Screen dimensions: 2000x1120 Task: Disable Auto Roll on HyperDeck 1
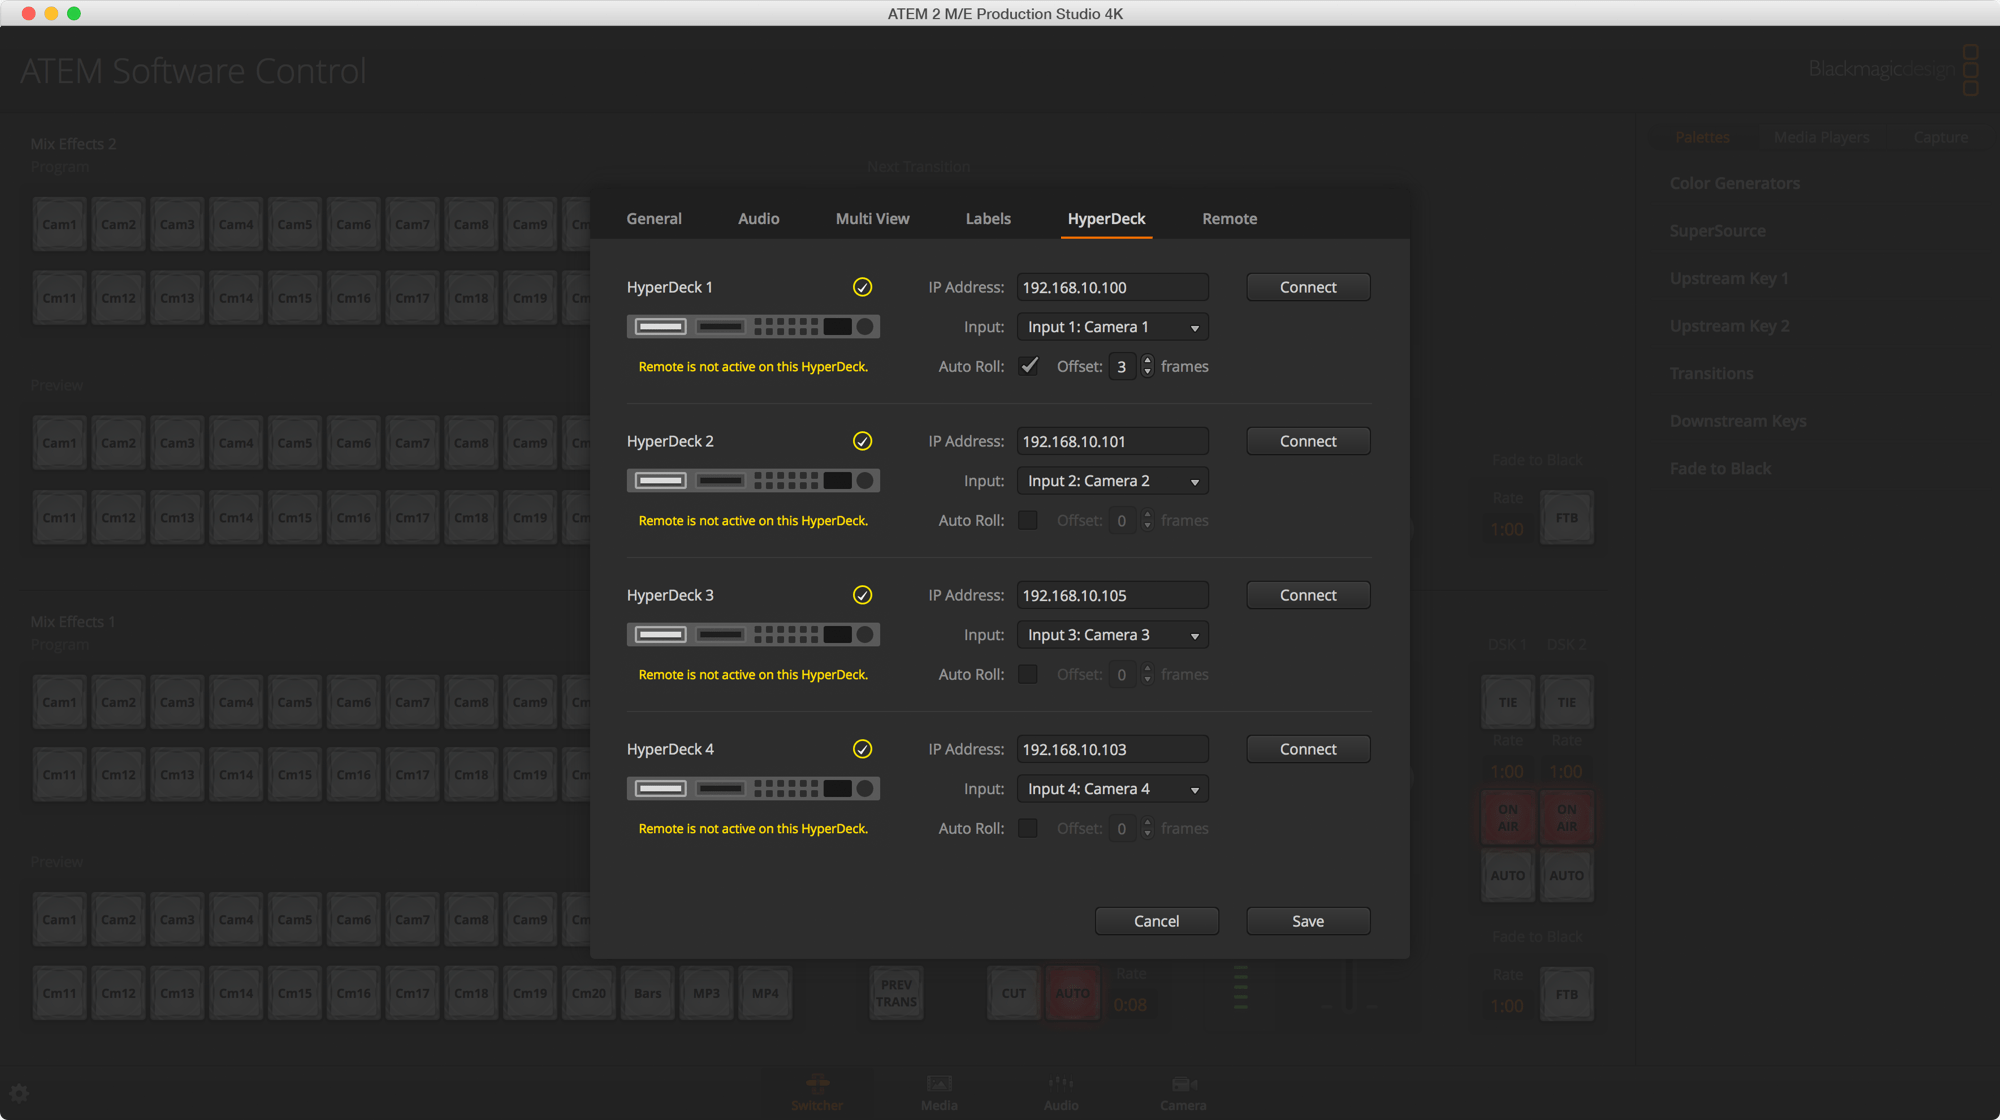1028,366
